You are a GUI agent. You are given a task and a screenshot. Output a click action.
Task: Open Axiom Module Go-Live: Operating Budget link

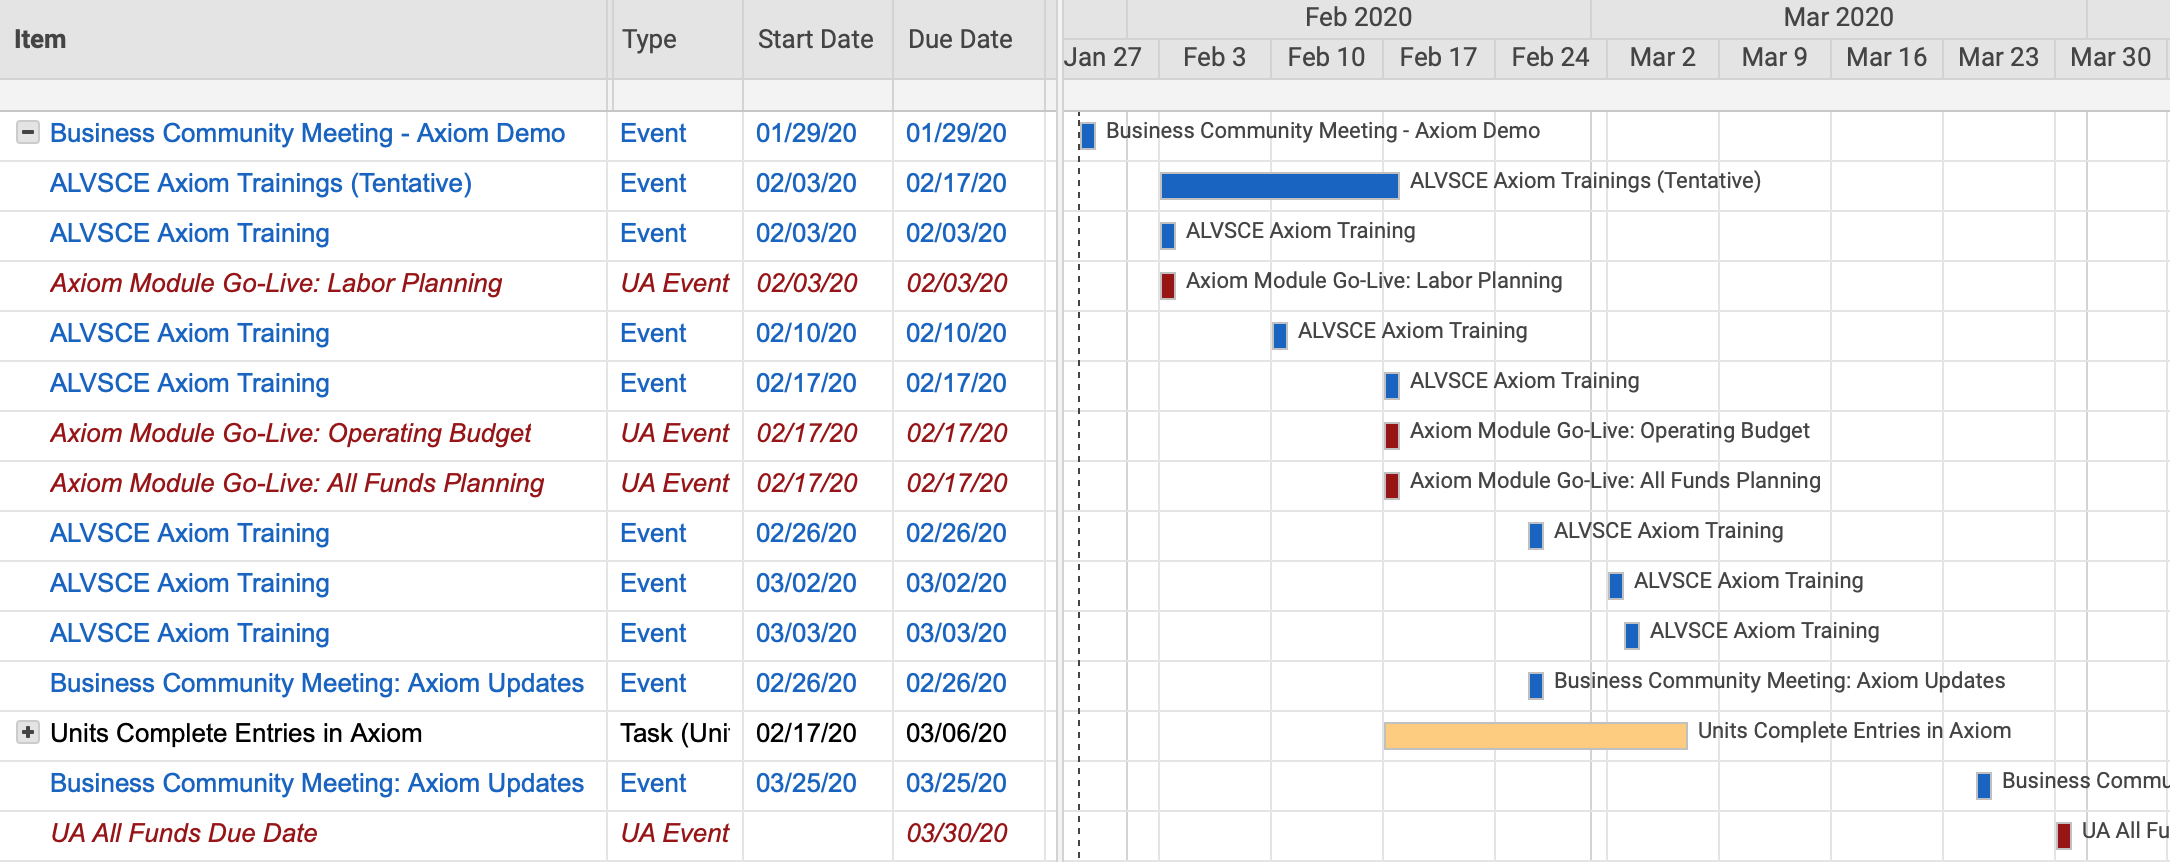click(290, 433)
